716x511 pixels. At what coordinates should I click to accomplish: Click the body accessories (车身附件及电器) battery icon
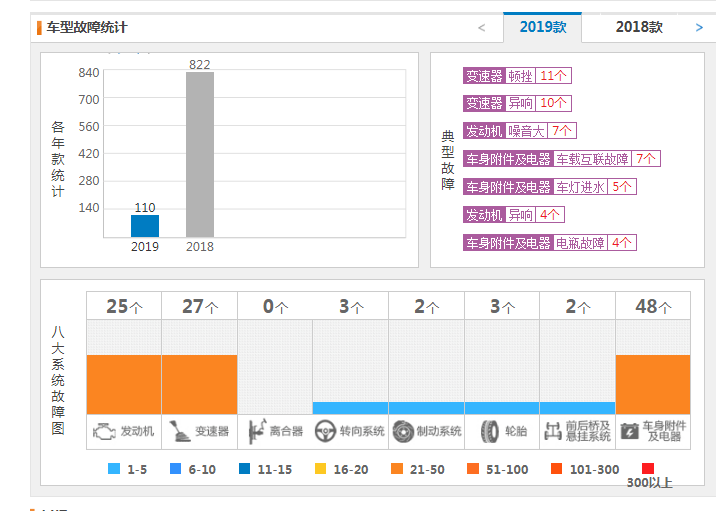629,432
